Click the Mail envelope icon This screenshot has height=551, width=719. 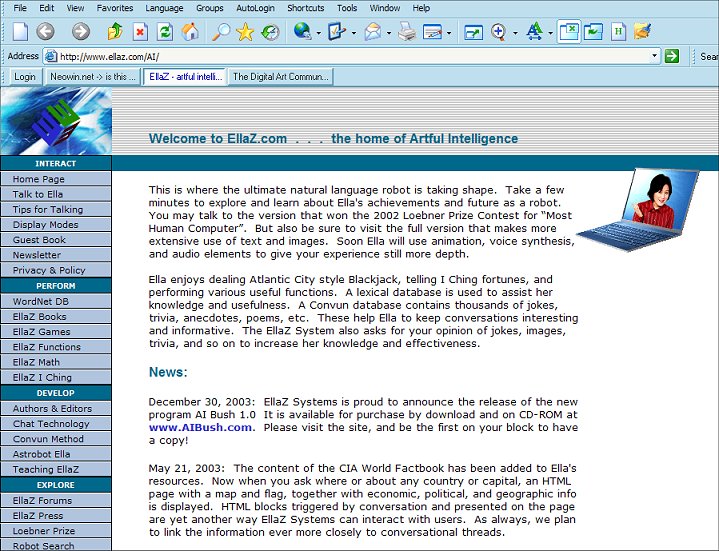pyautogui.click(x=373, y=32)
